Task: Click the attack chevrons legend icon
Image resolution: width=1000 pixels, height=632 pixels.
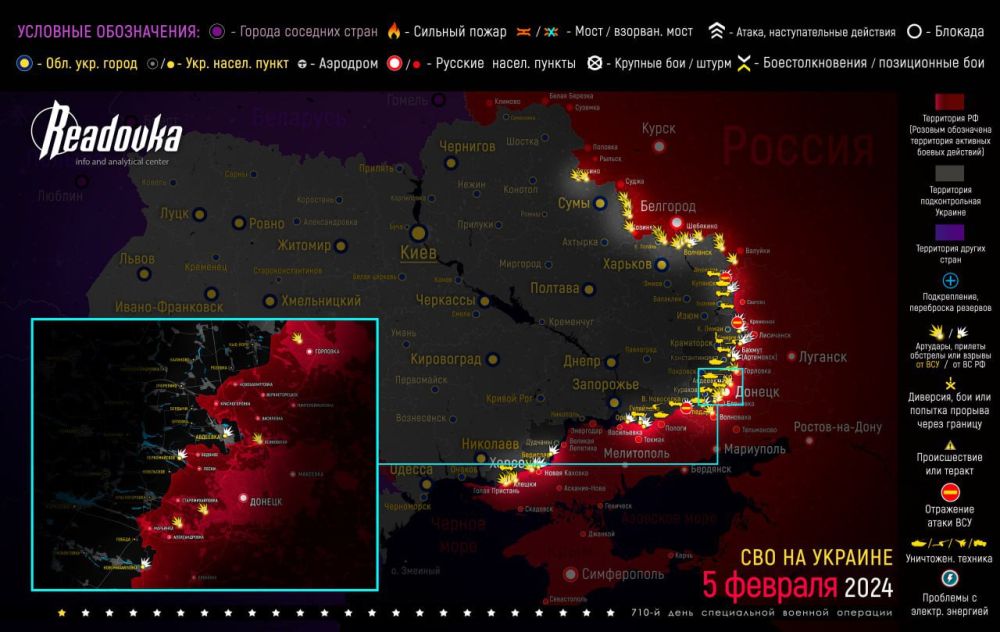Action: point(717,32)
